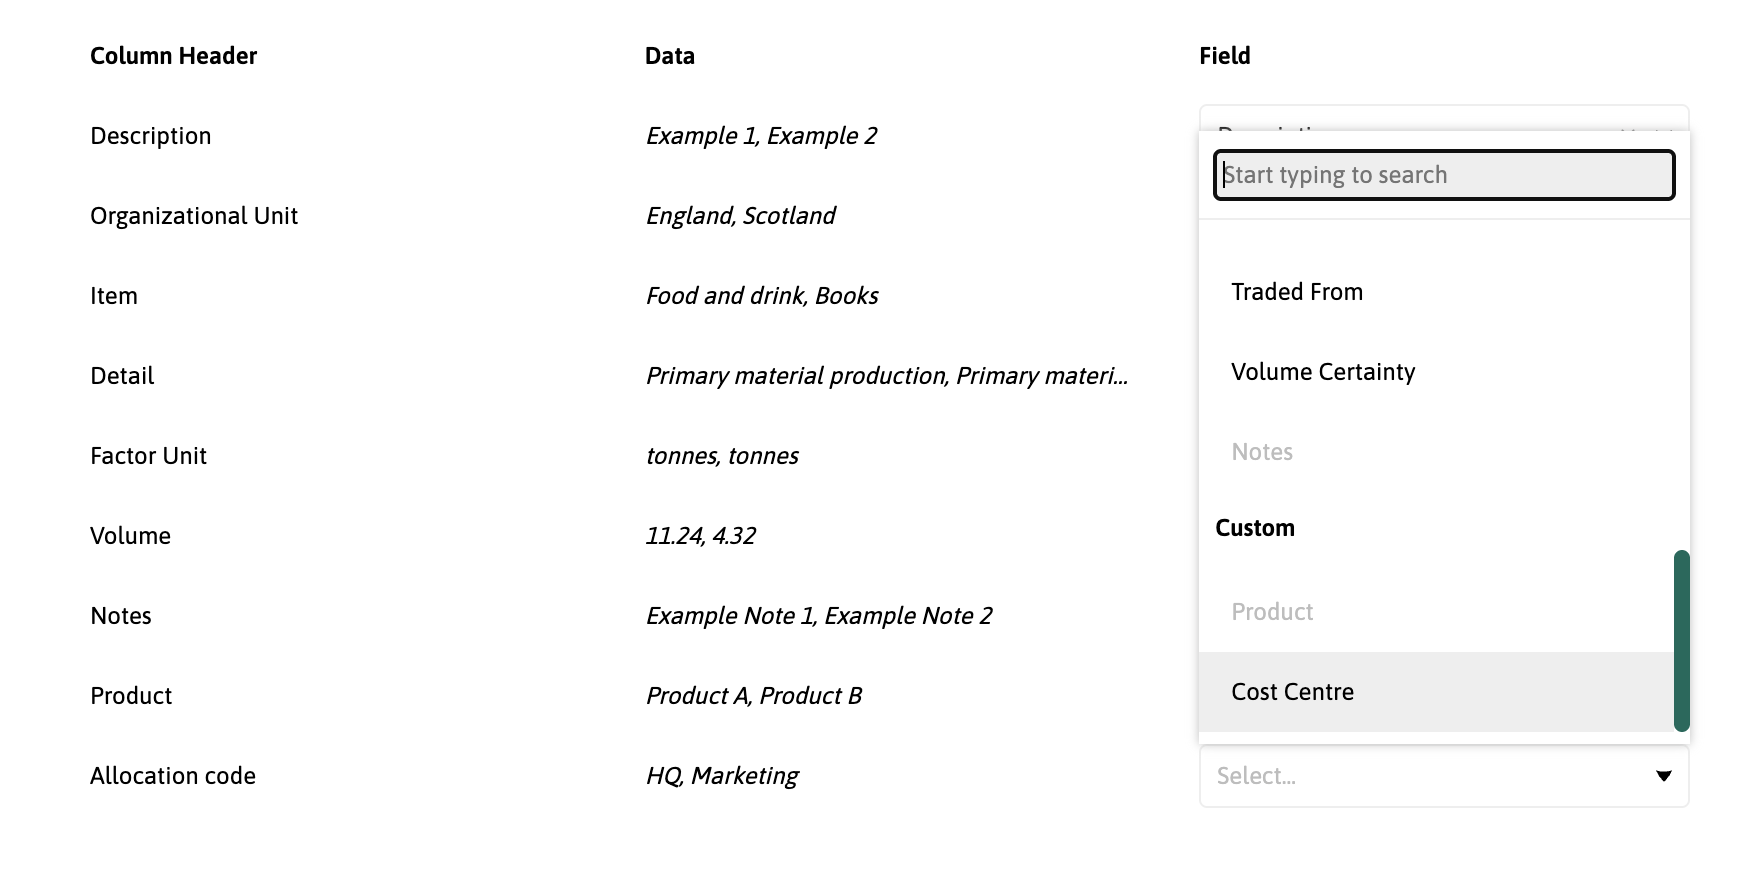Screen dimensions: 1764x892
Task: Click the 'tonnes, tonnes' data cell
Action: click(x=722, y=456)
